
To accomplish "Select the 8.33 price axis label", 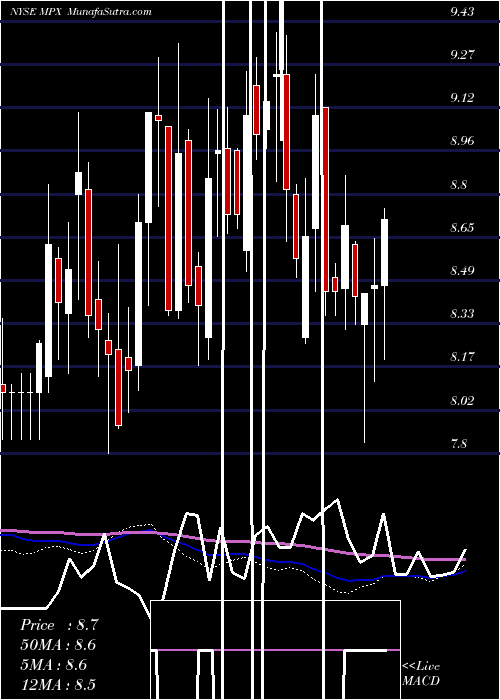I will click(x=462, y=314).
